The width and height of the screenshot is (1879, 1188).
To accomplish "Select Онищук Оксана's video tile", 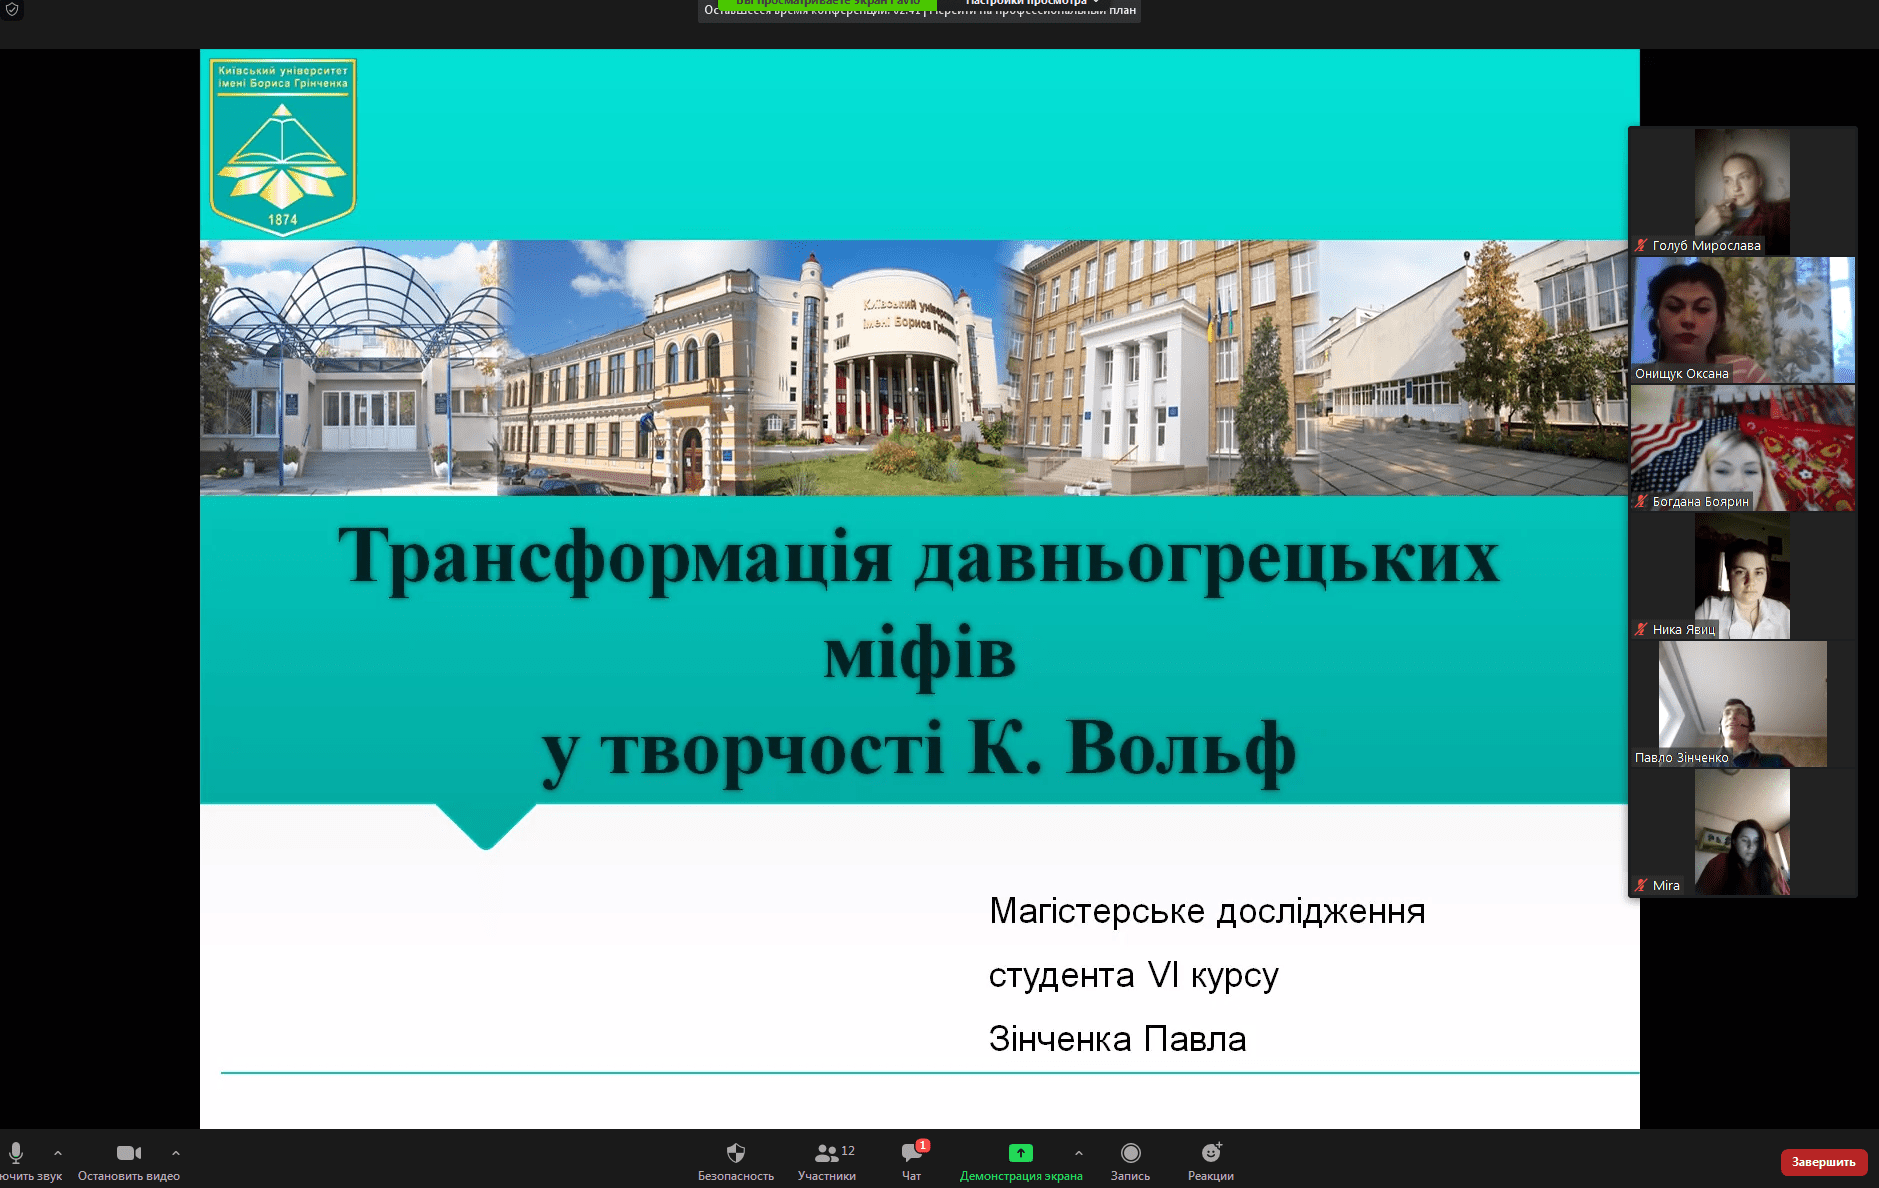I will 1742,320.
